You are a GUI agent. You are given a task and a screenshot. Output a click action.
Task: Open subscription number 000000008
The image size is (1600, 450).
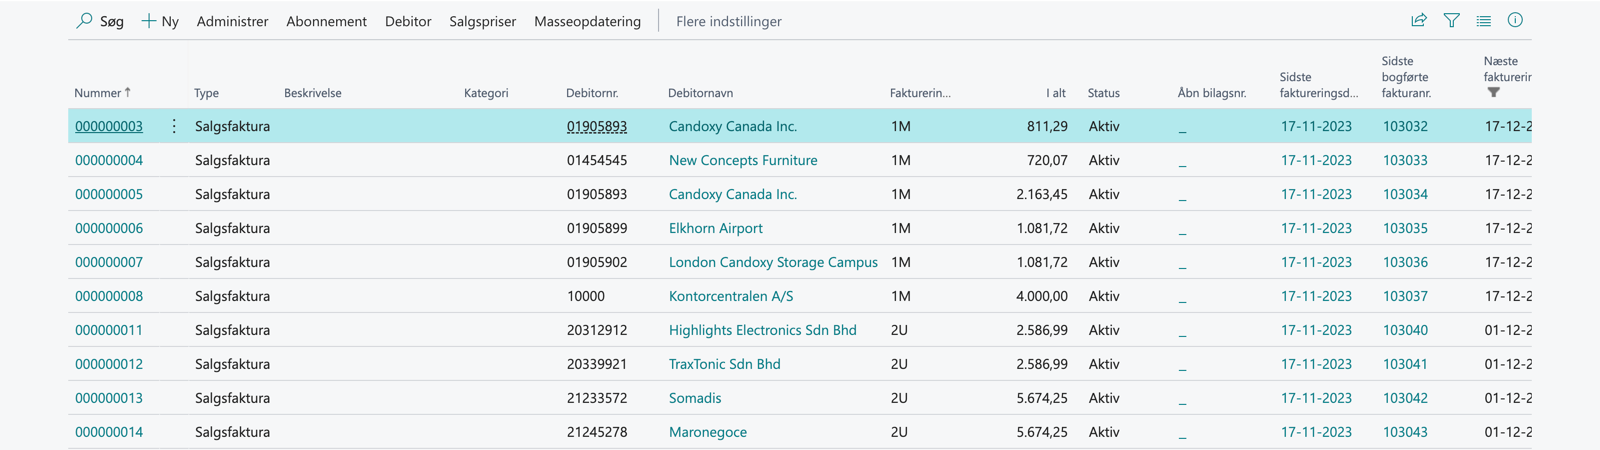click(x=109, y=296)
